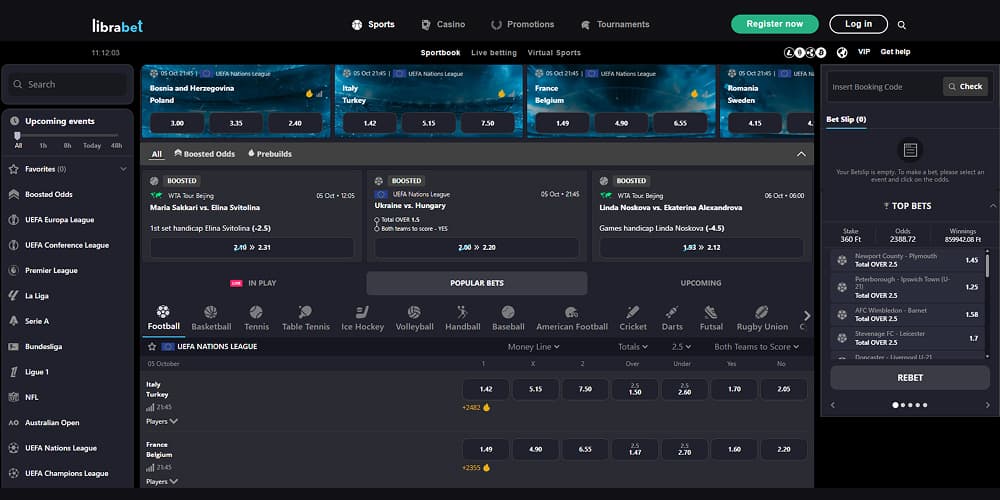Select the Volleyball sport icon

point(414,312)
